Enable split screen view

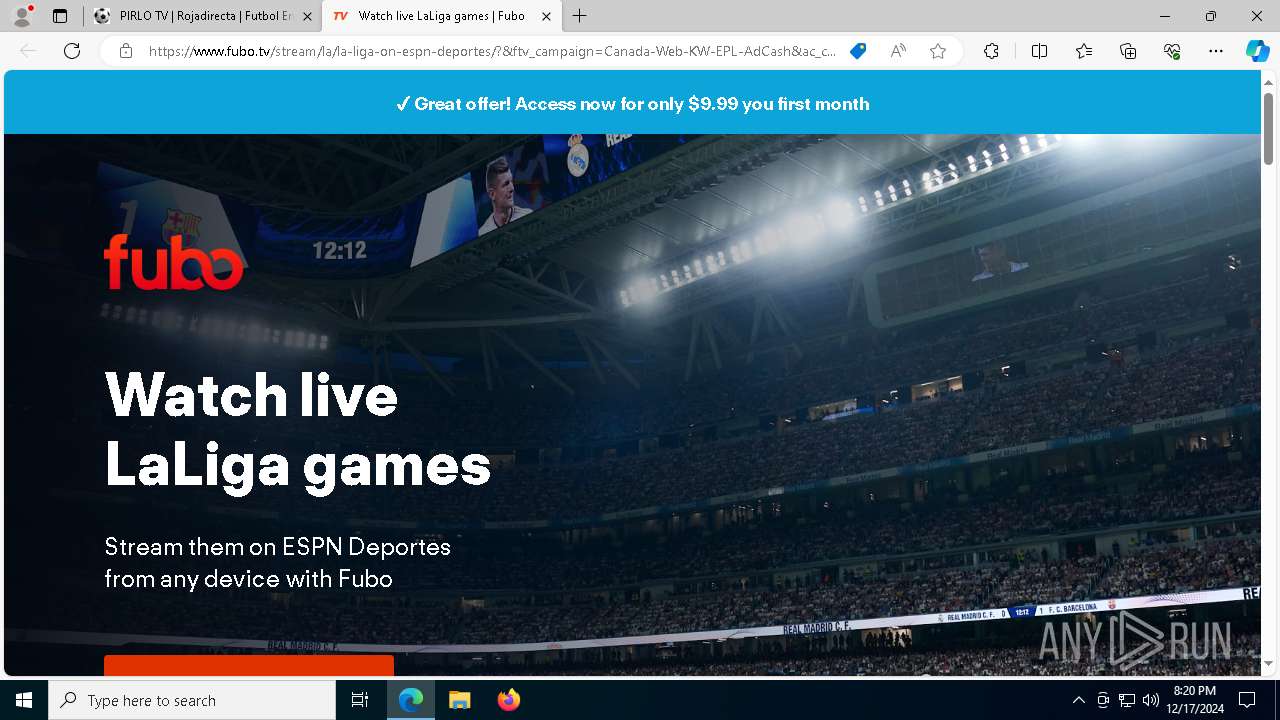point(1039,51)
